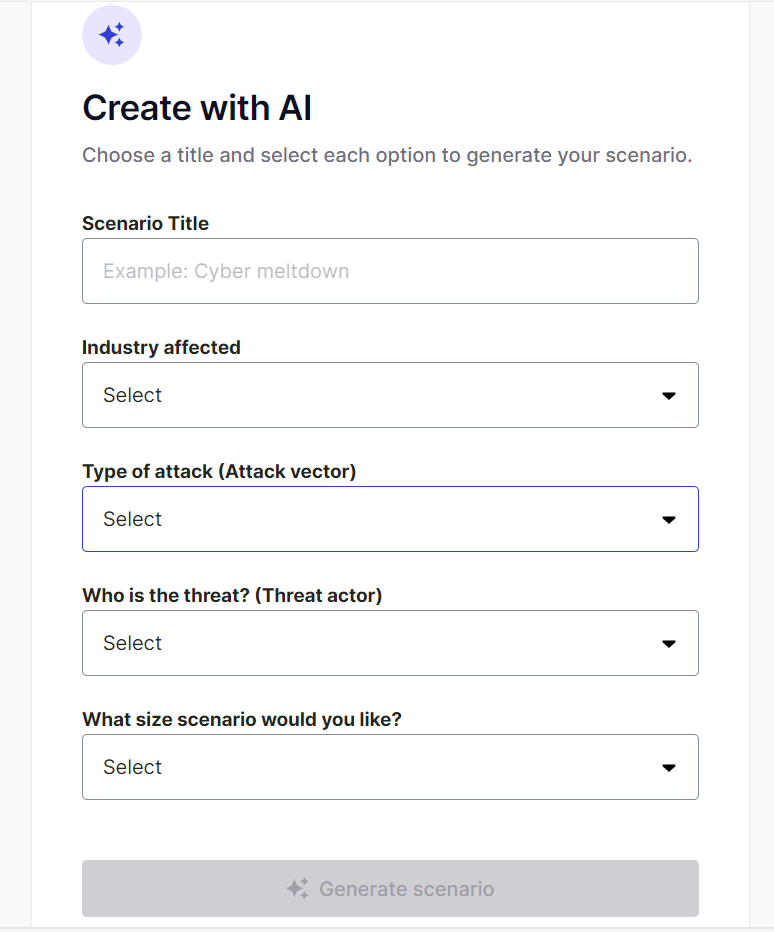Focus the Scenario Title text input
Screen dimensions: 774x932
pos(390,271)
